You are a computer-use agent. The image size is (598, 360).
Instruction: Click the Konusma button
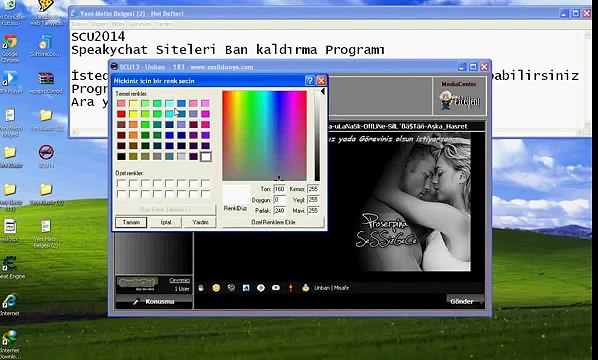click(x=154, y=301)
